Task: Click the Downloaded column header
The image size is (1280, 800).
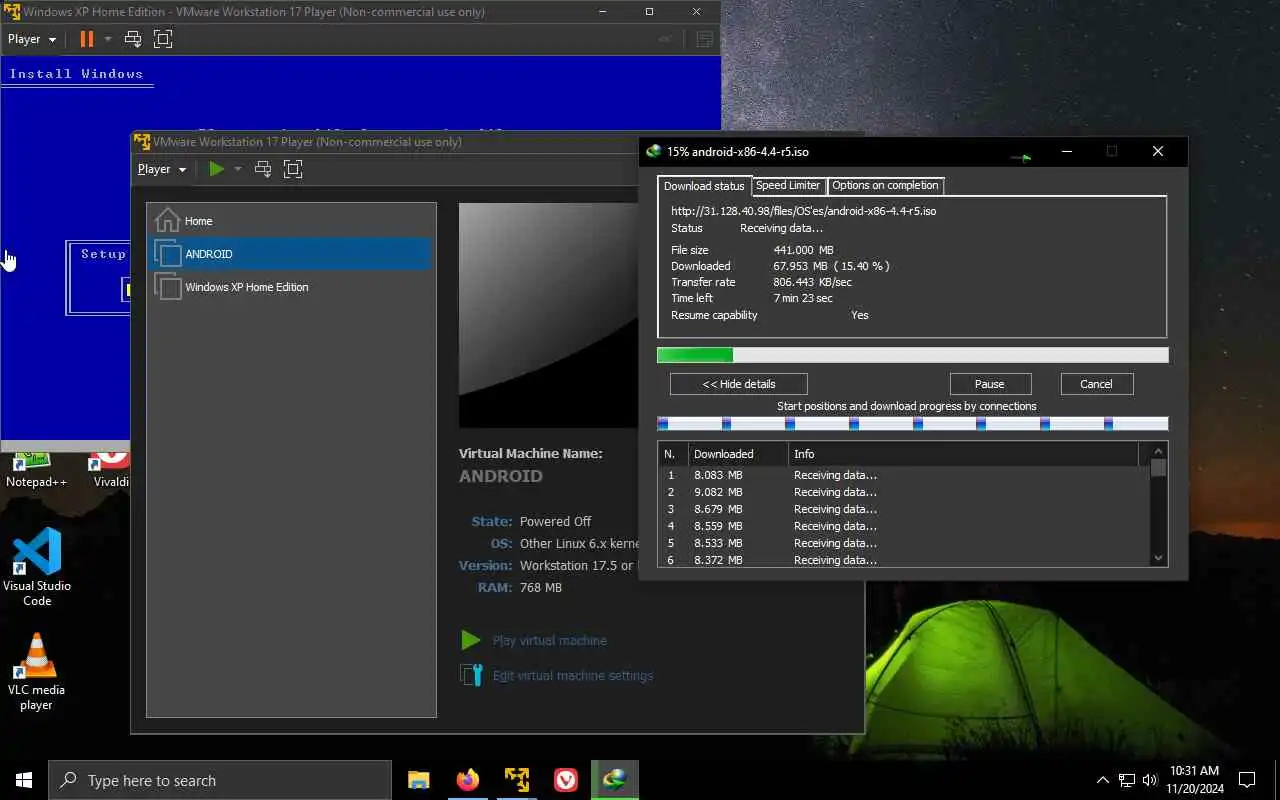Action: [x=738, y=454]
